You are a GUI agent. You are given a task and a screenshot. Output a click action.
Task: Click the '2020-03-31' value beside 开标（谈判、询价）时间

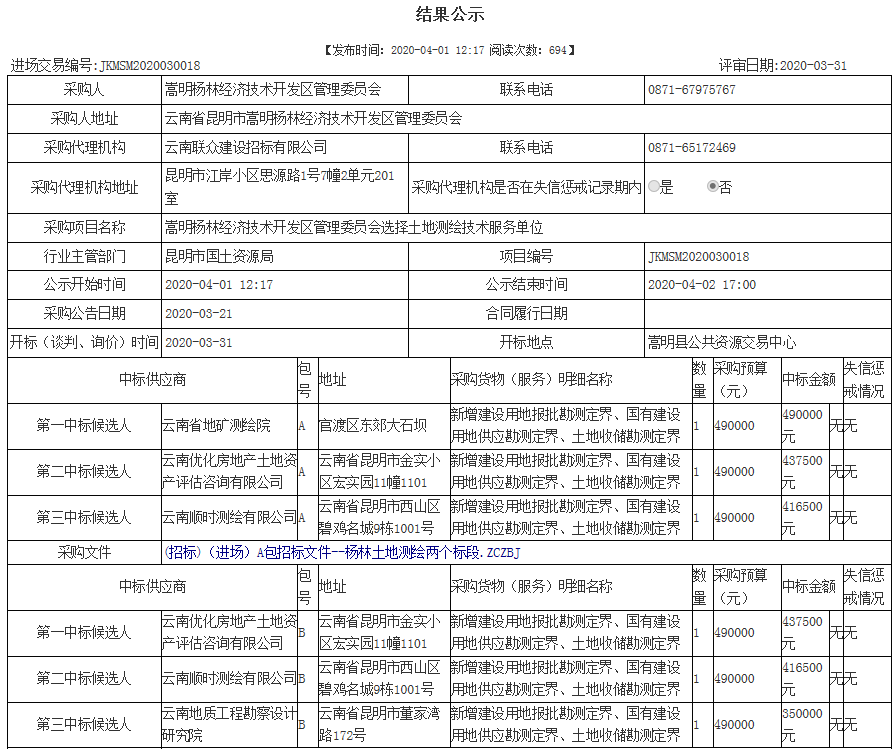tap(199, 343)
